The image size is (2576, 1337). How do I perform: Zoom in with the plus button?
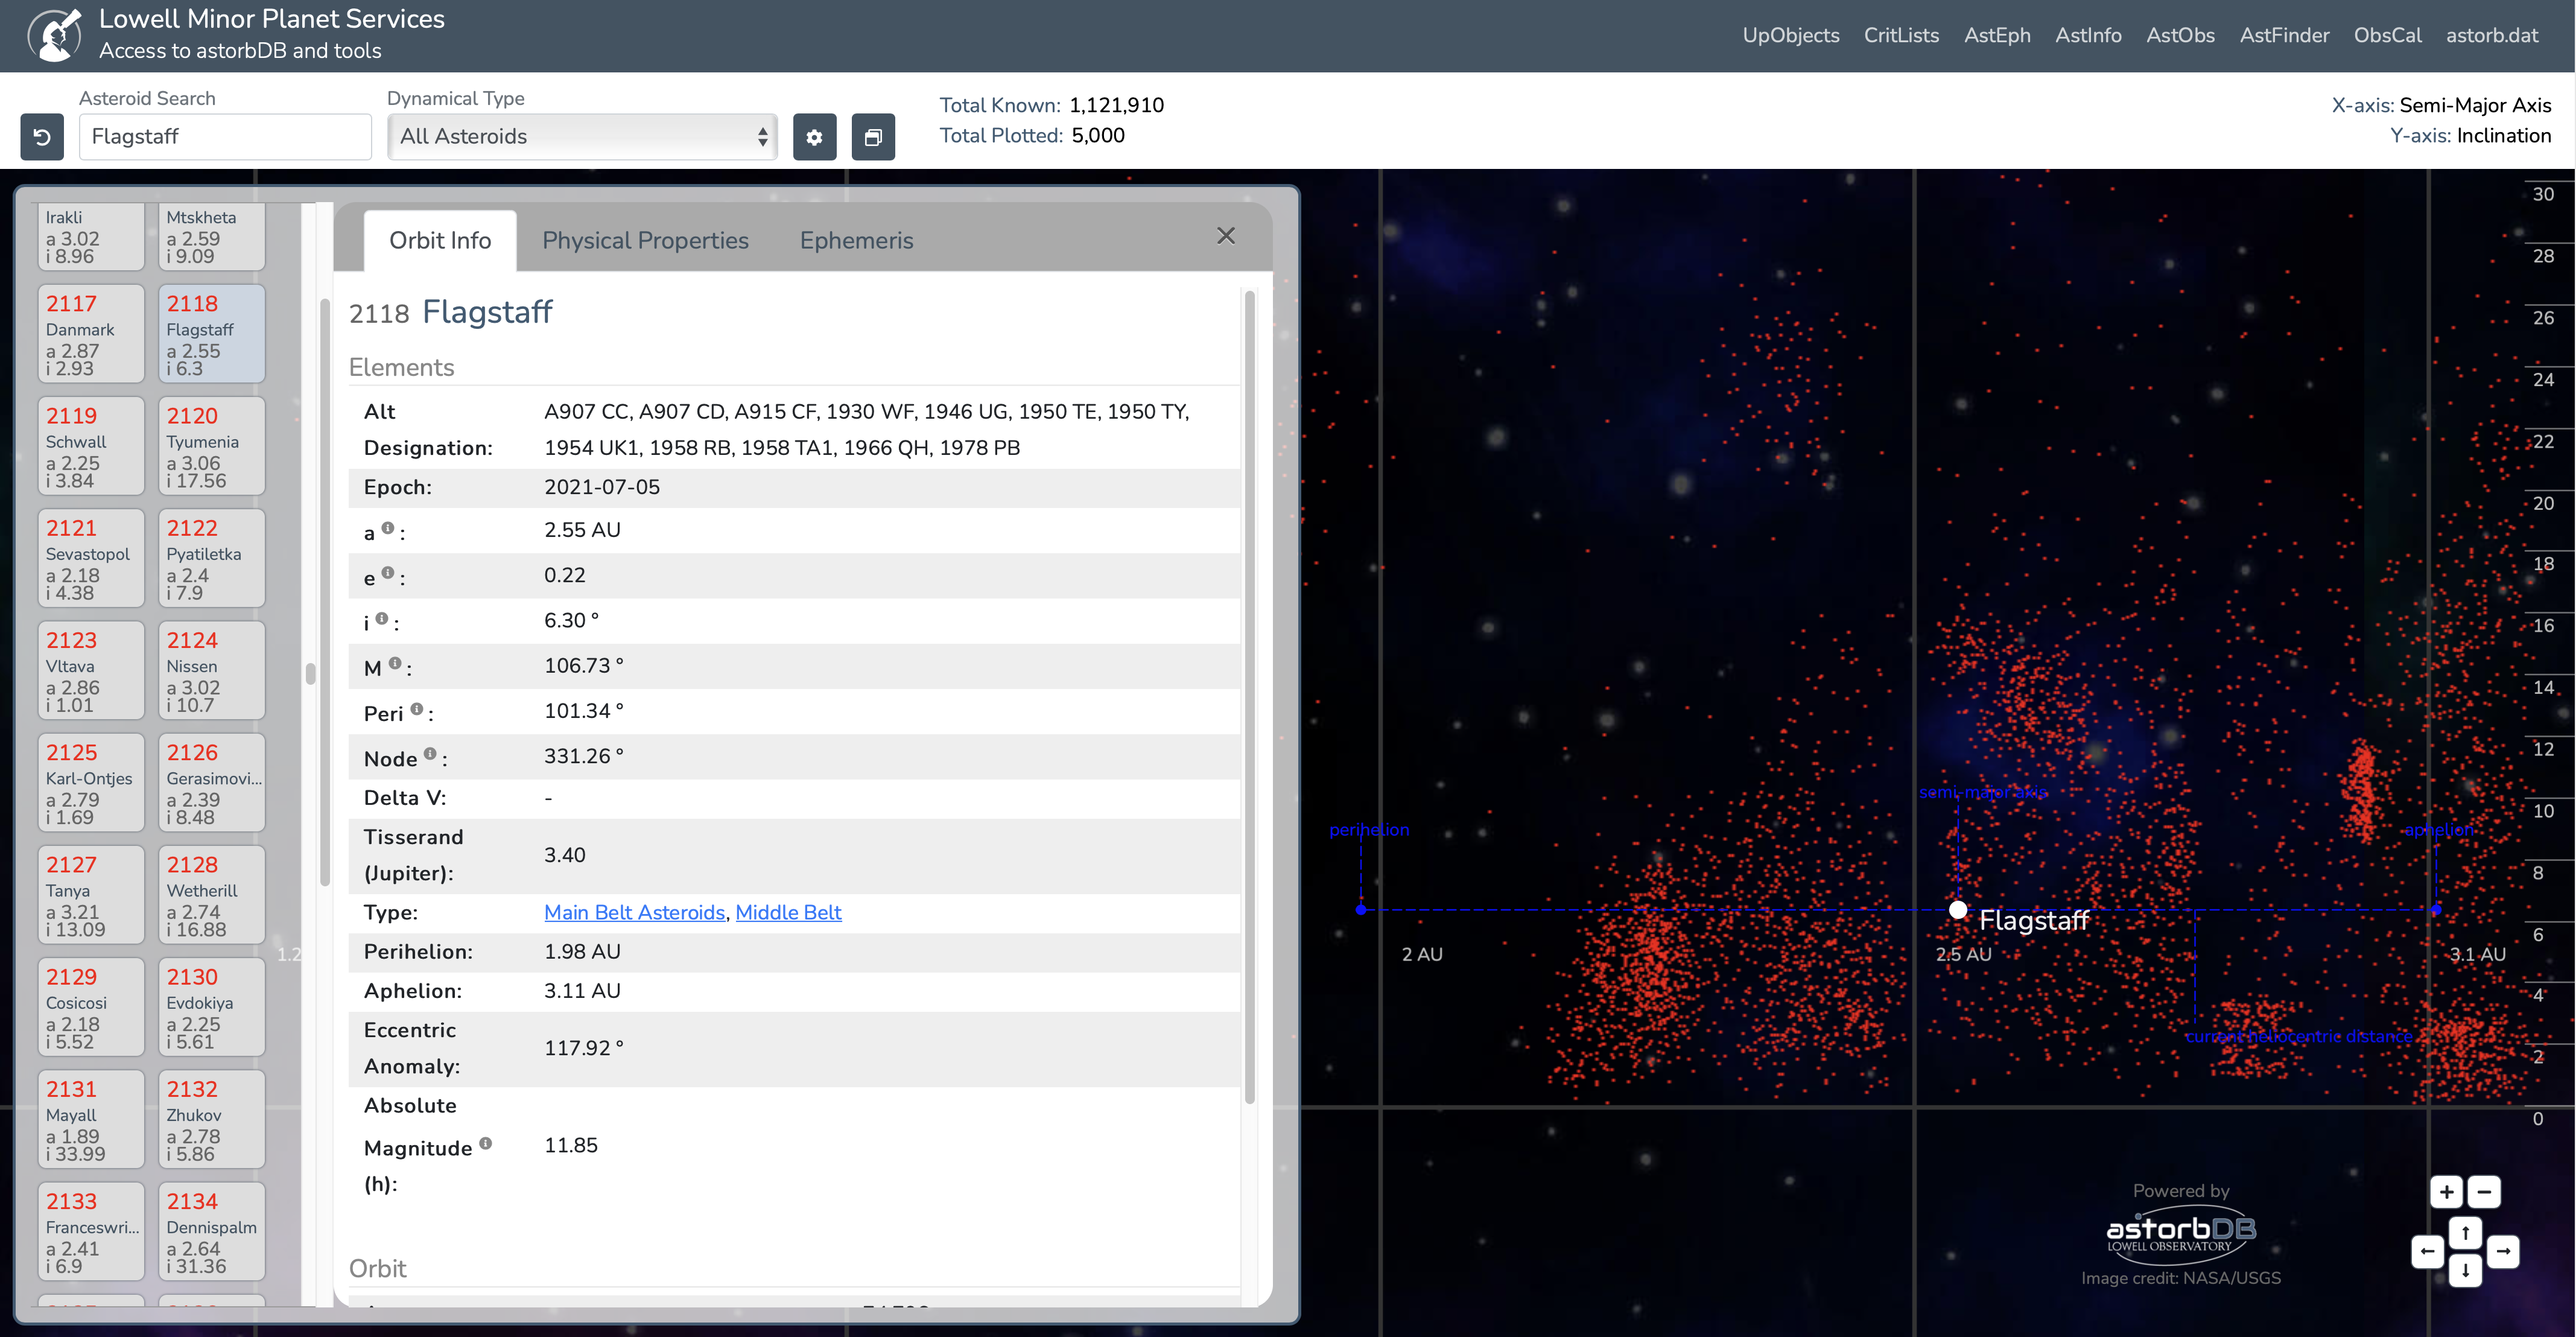click(2446, 1192)
